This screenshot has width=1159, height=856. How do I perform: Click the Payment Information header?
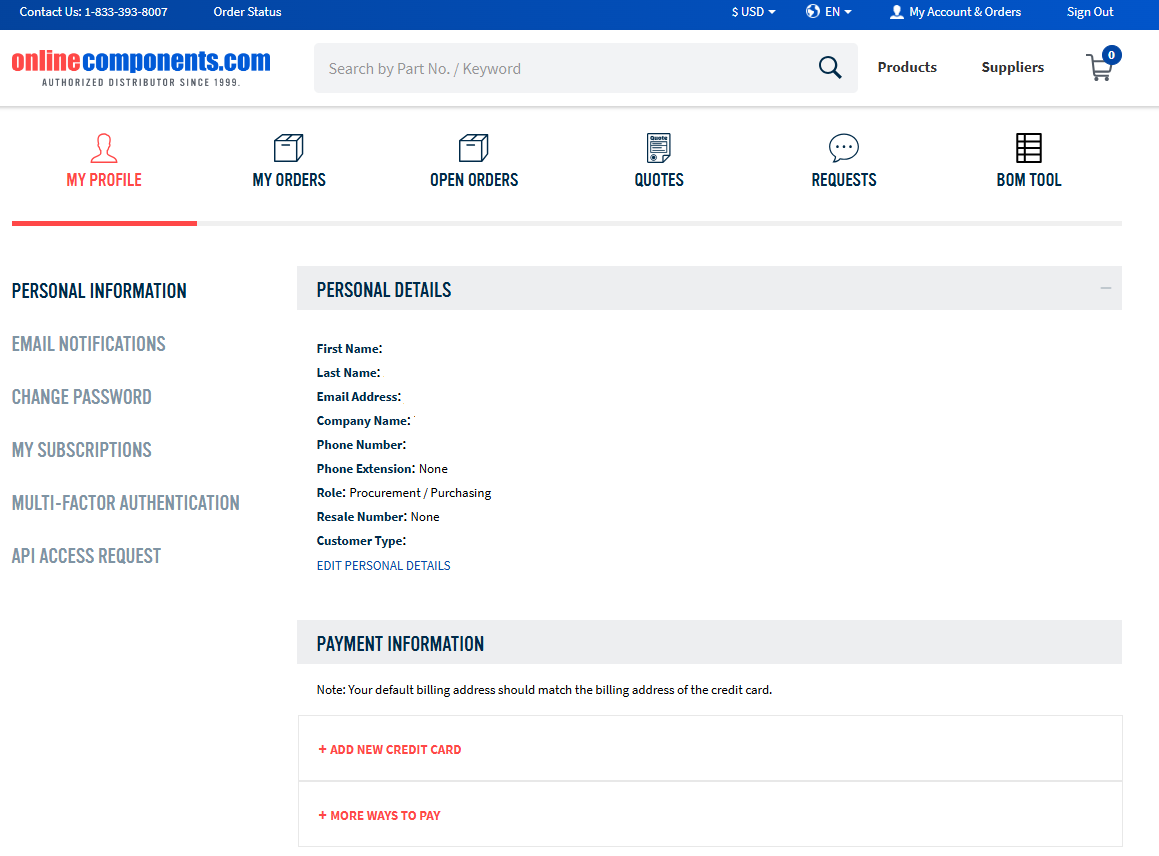coord(710,642)
